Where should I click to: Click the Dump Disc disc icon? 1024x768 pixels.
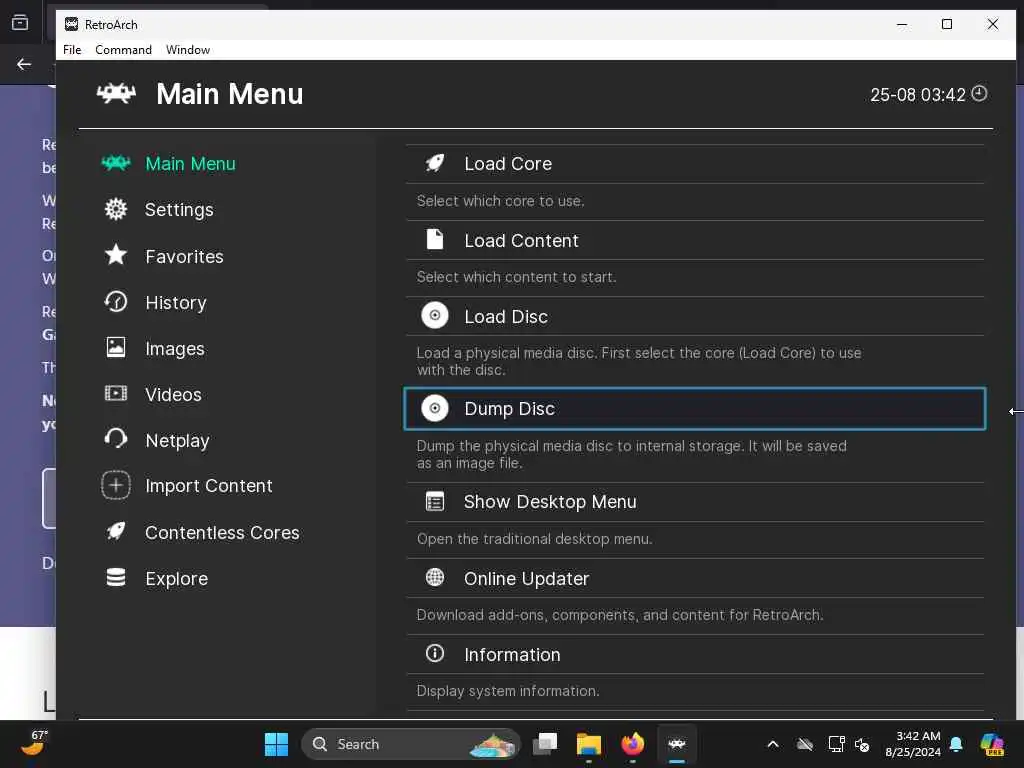pyautogui.click(x=435, y=408)
